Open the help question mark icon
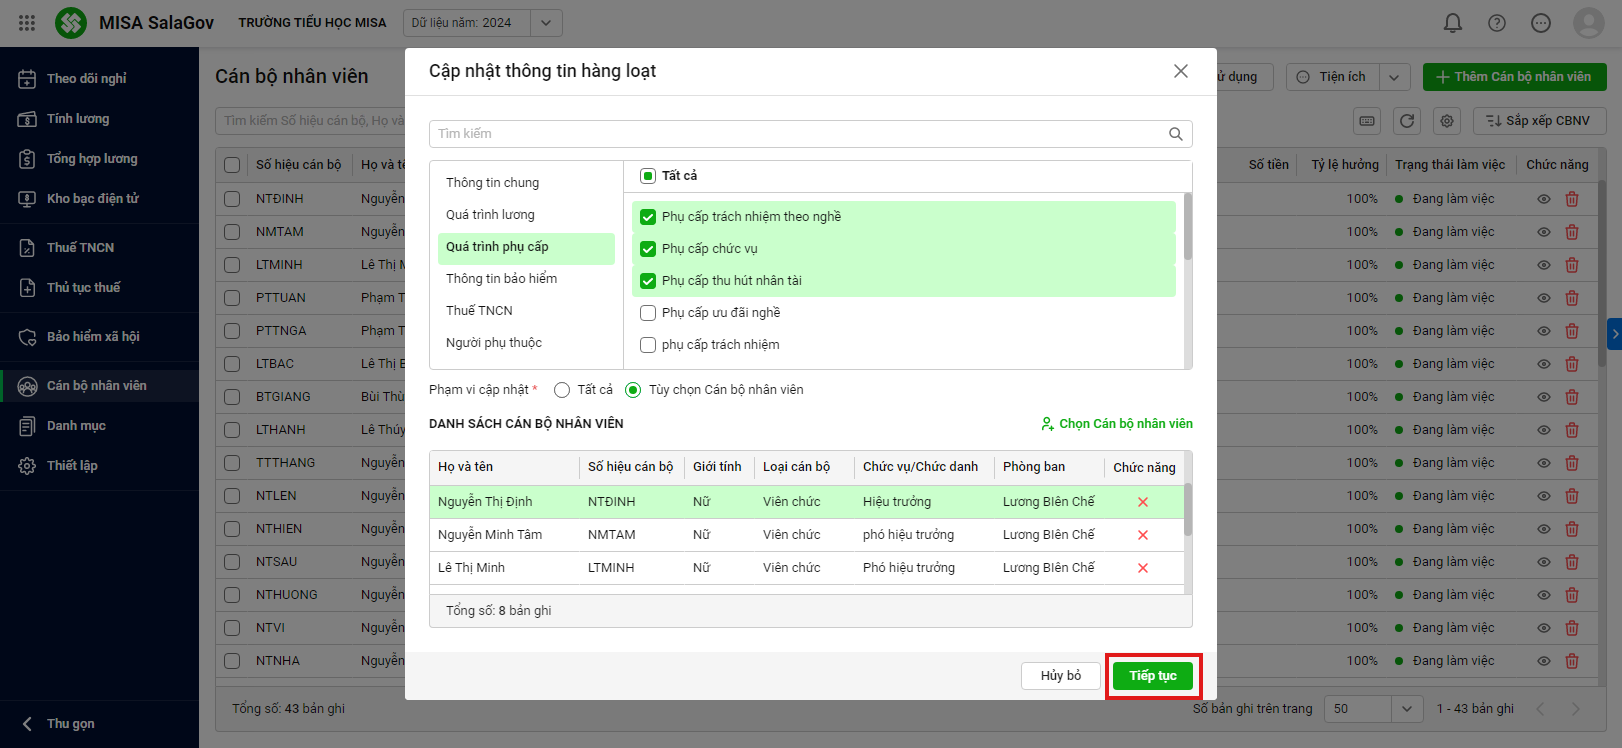 (x=1496, y=23)
